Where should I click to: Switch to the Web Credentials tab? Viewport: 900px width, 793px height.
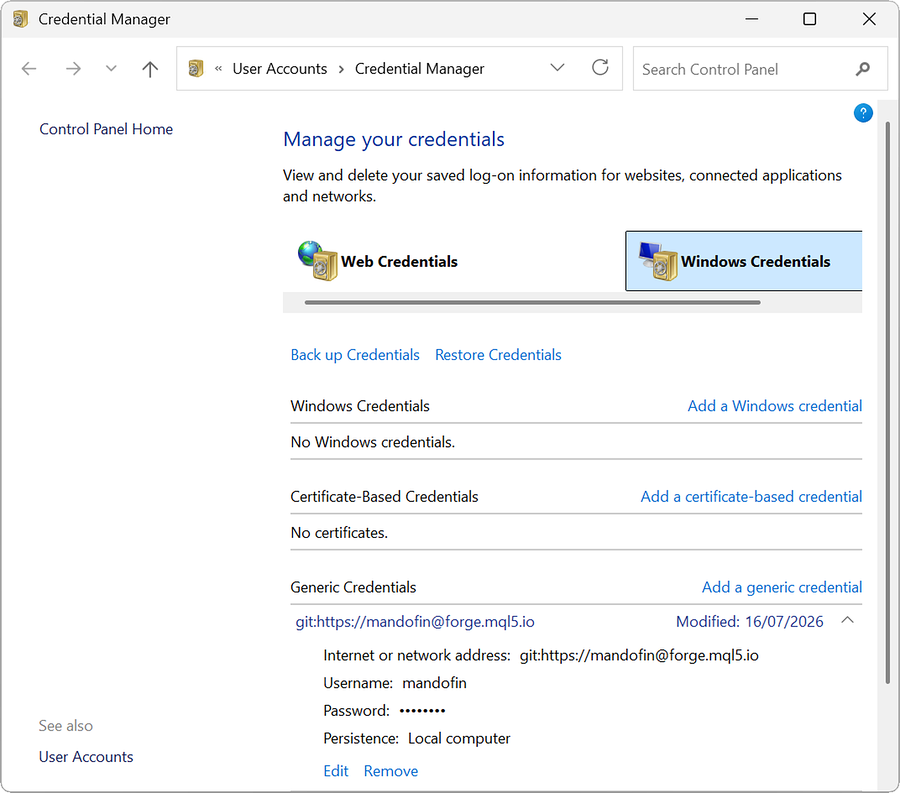point(378,261)
